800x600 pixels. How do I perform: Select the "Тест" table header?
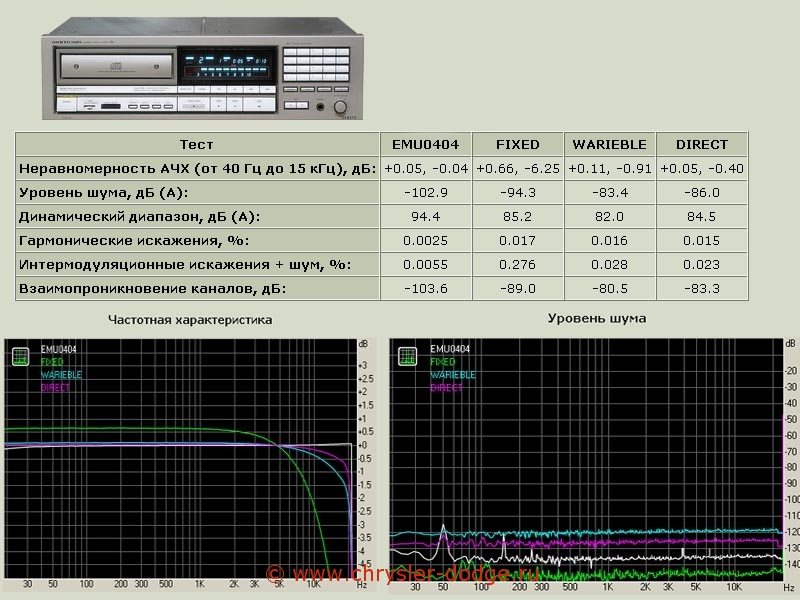[196, 144]
